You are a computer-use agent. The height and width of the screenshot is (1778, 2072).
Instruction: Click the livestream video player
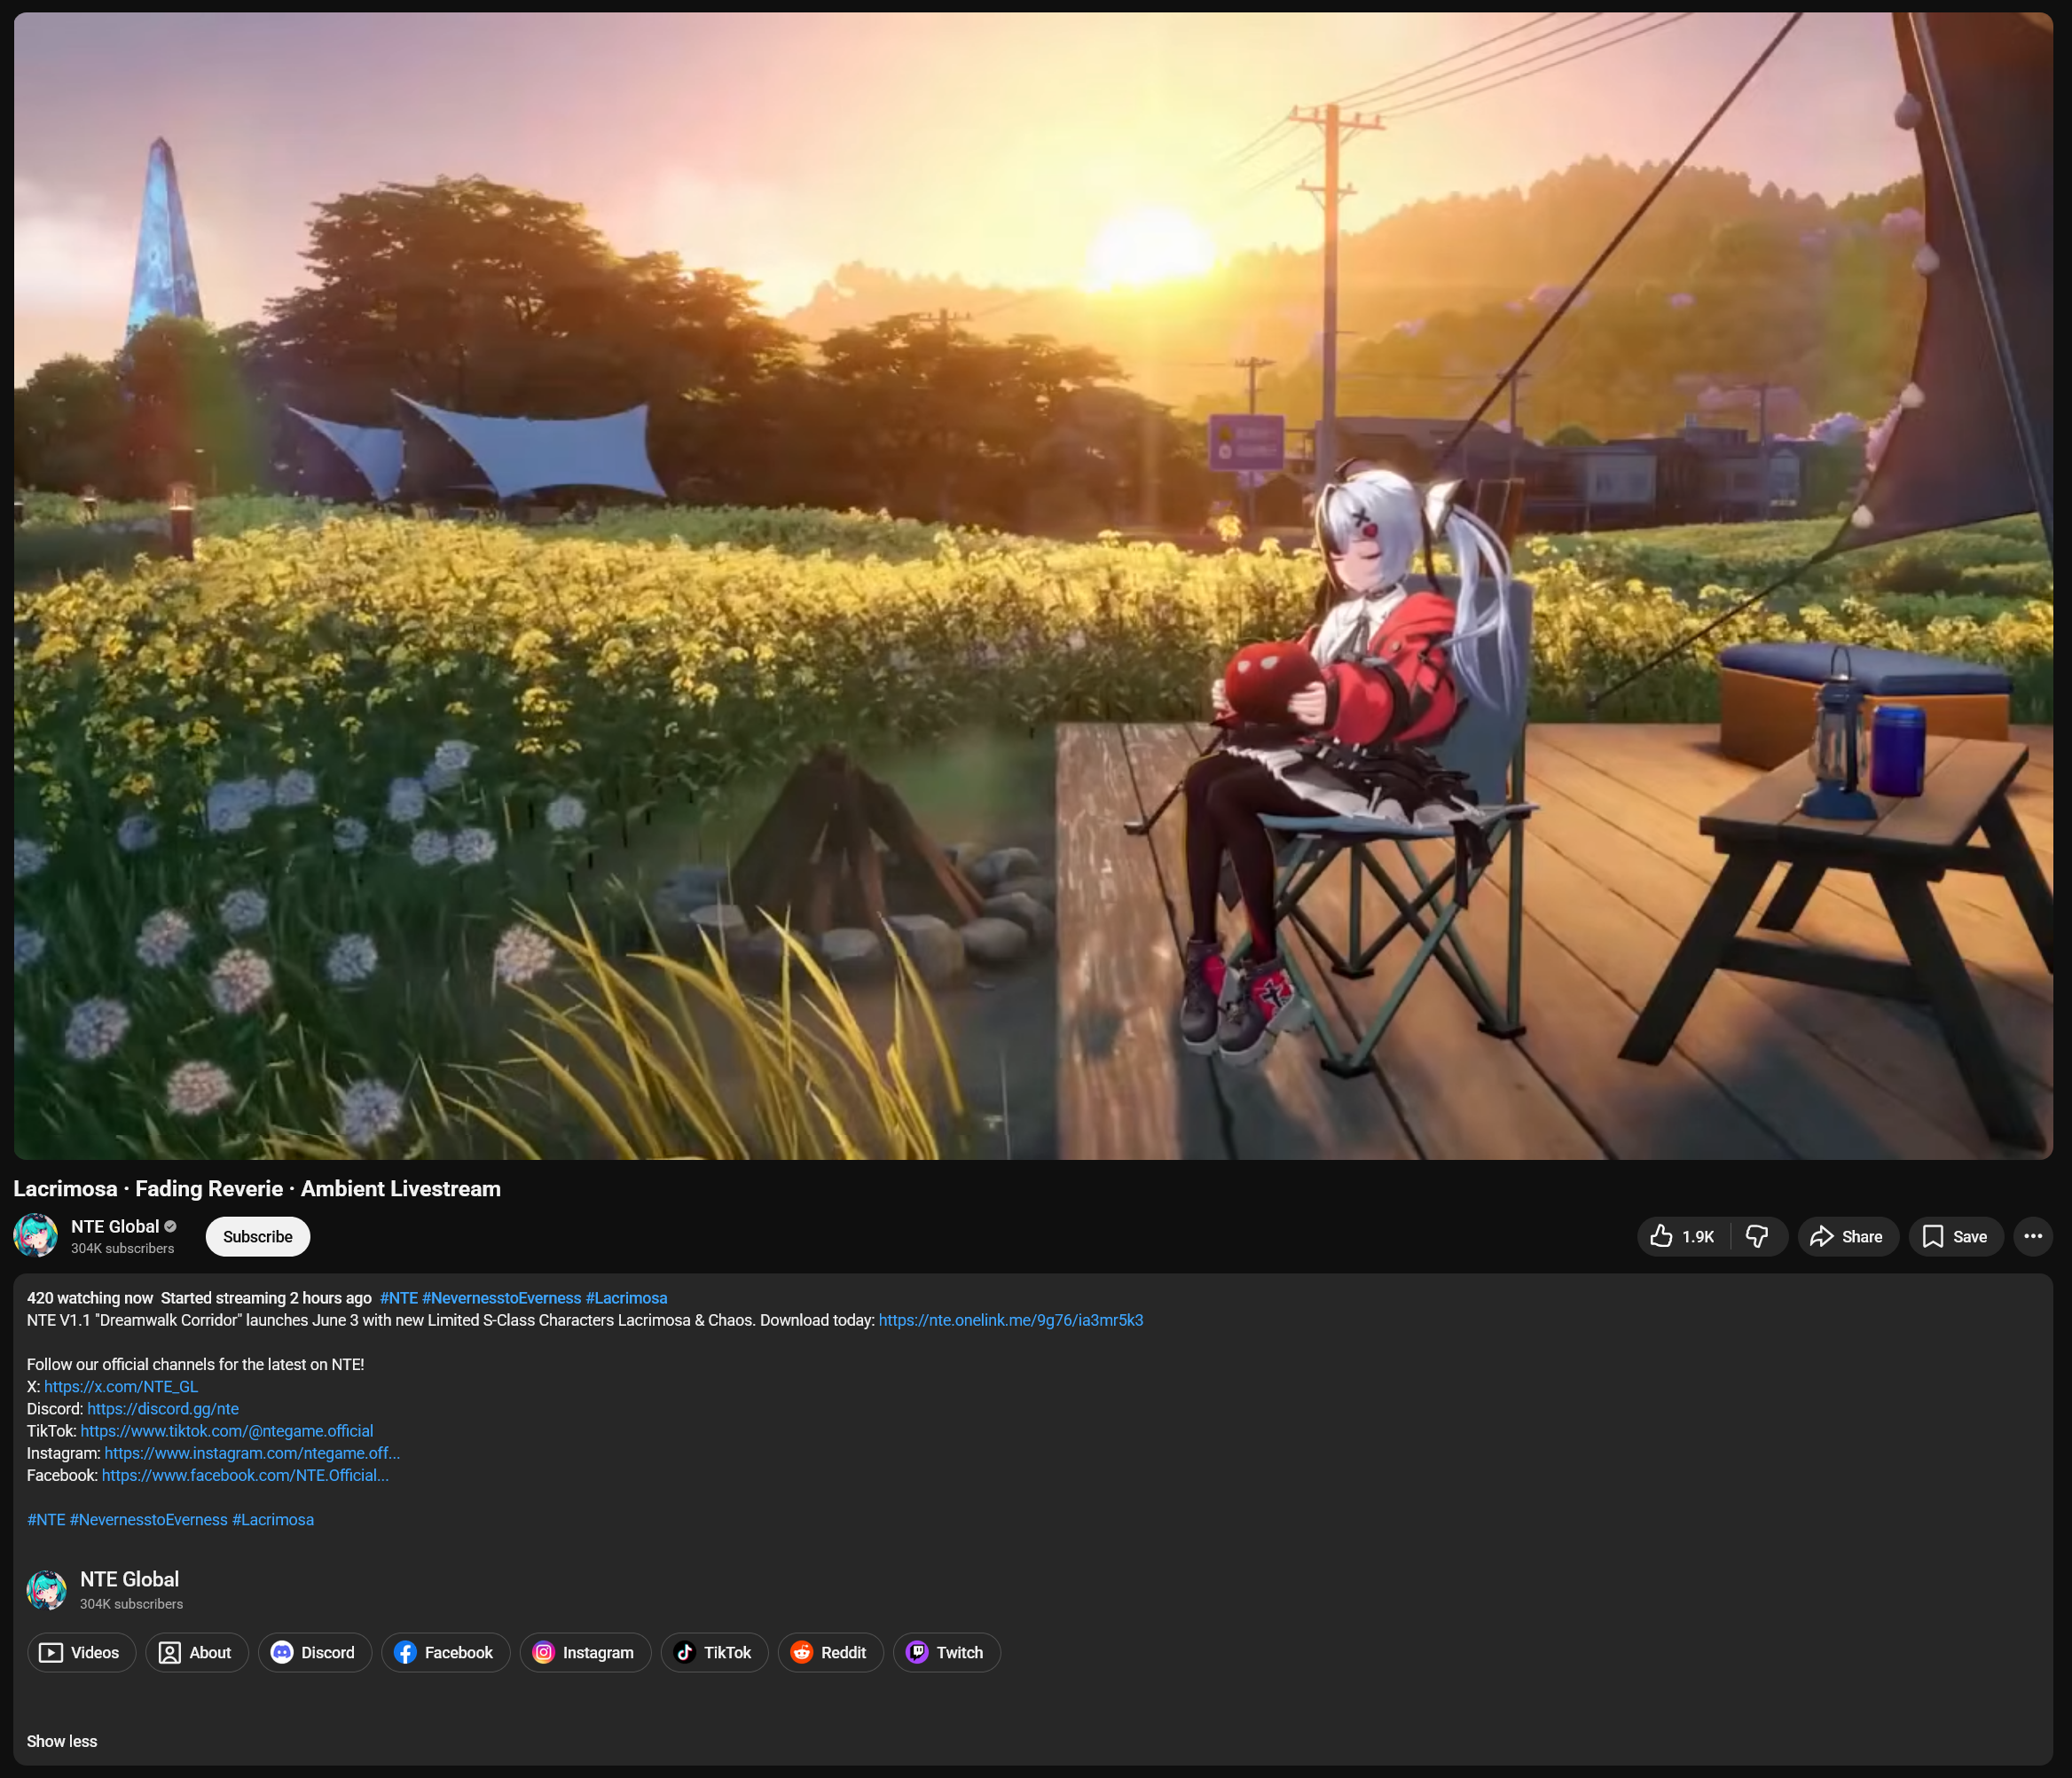pos(1033,586)
